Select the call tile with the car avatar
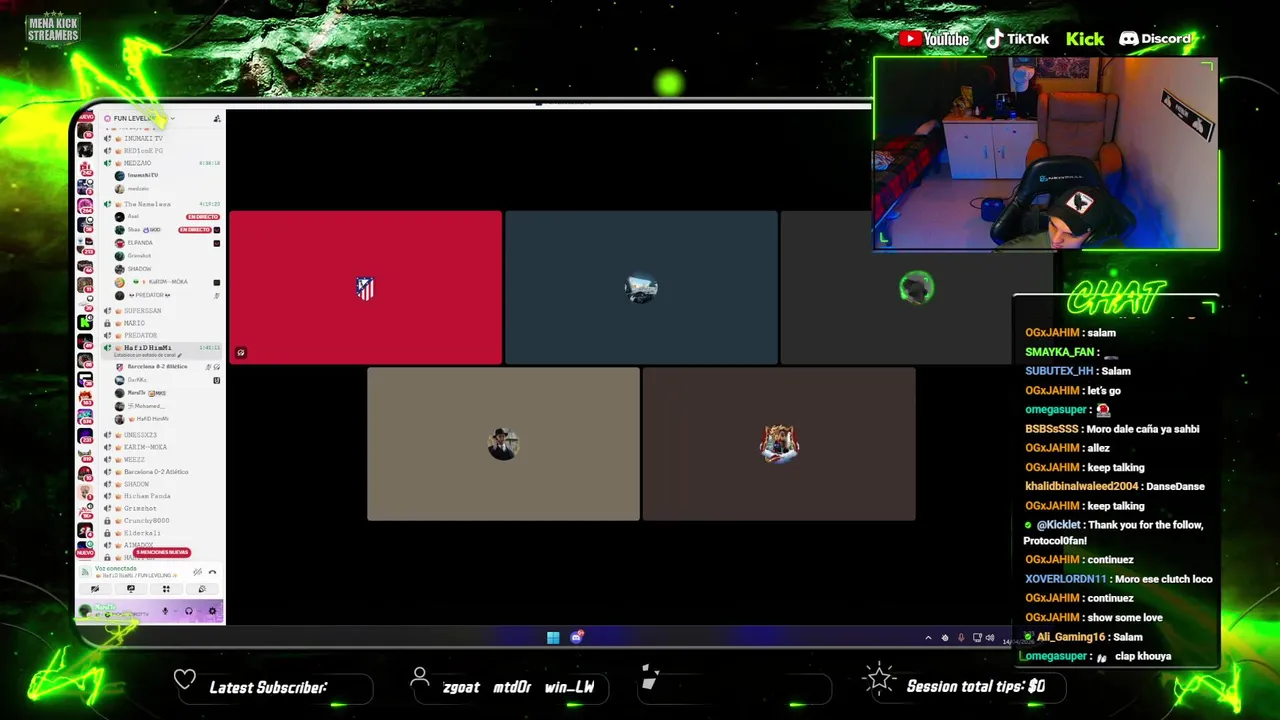This screenshot has height=720, width=1280. coord(641,288)
